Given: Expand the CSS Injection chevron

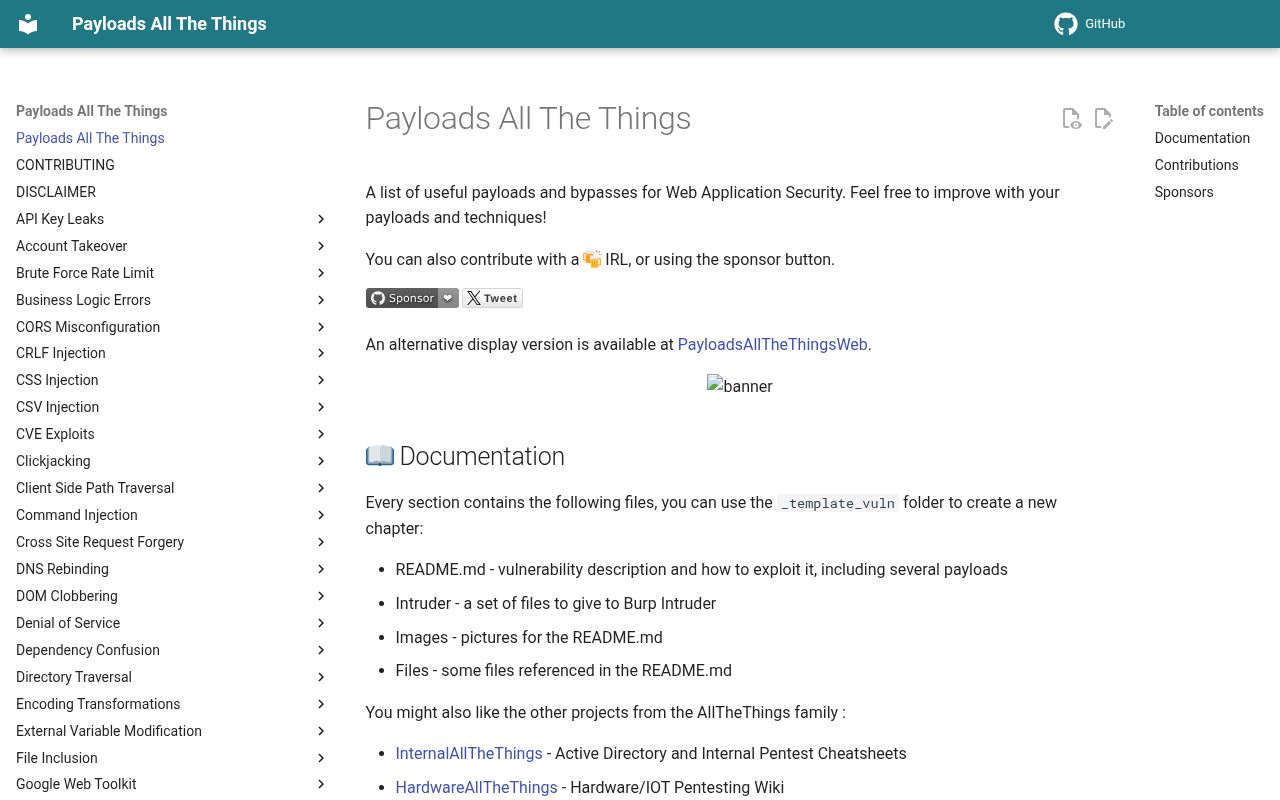Looking at the screenshot, I should [321, 380].
